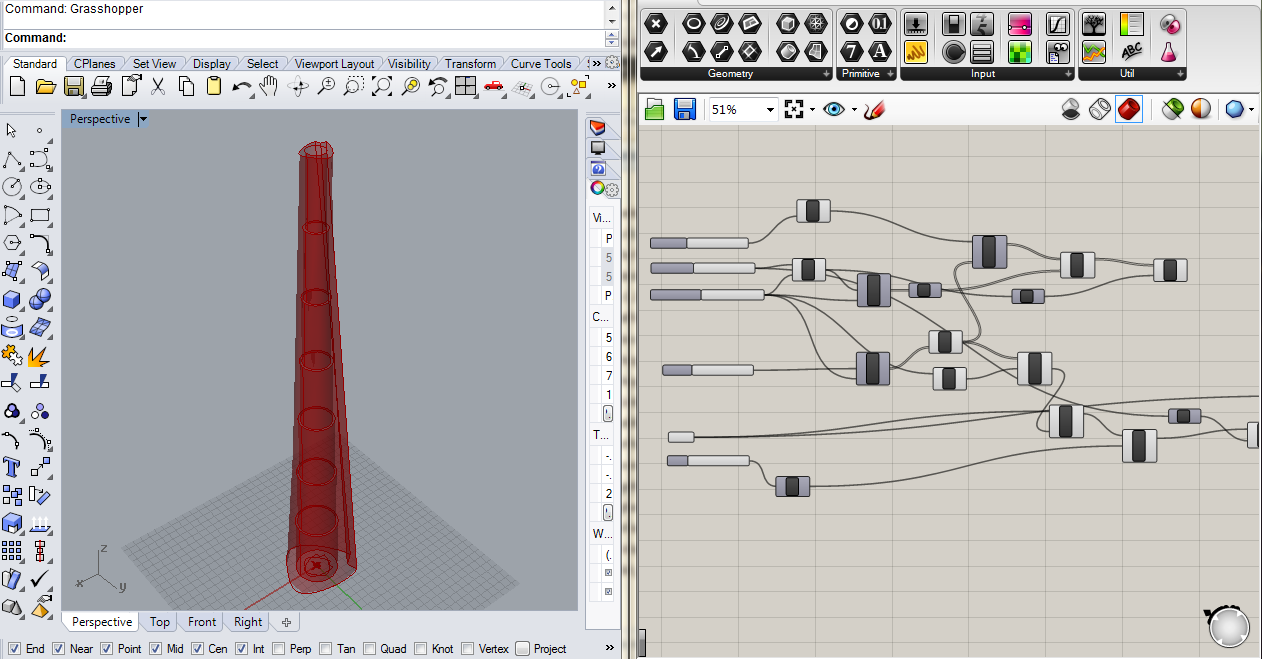Save the Rhino model with the floppy icon
The image size is (1262, 659).
73,87
